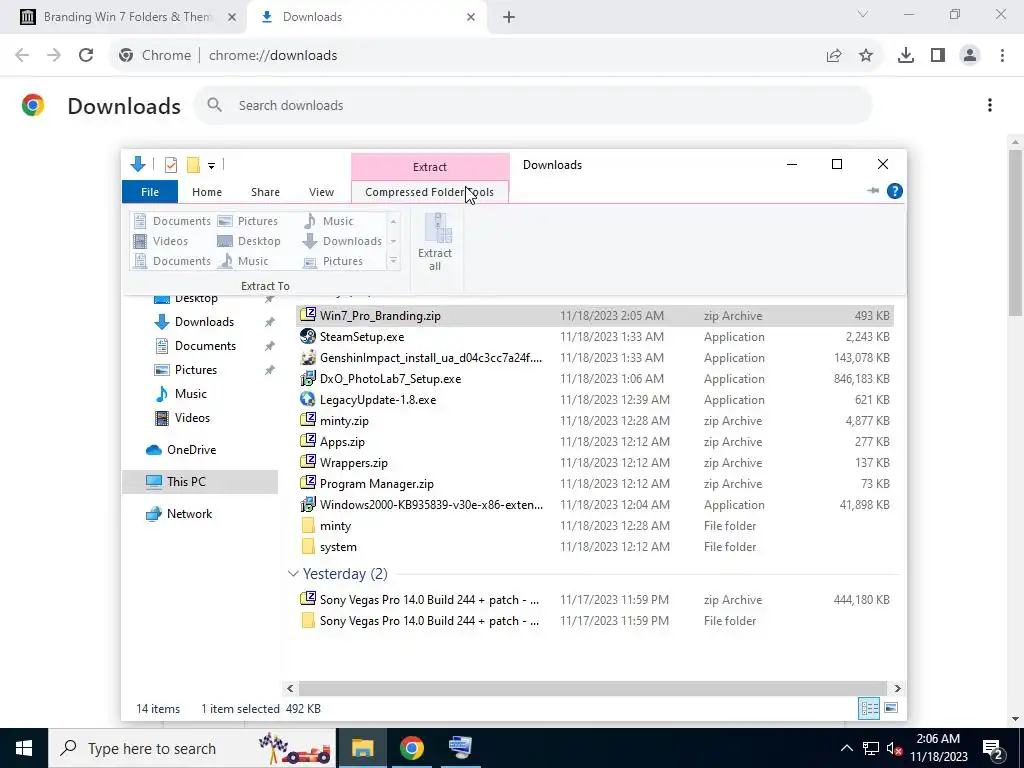Open the File ribbon tab
The width and height of the screenshot is (1024, 768).
click(150, 192)
